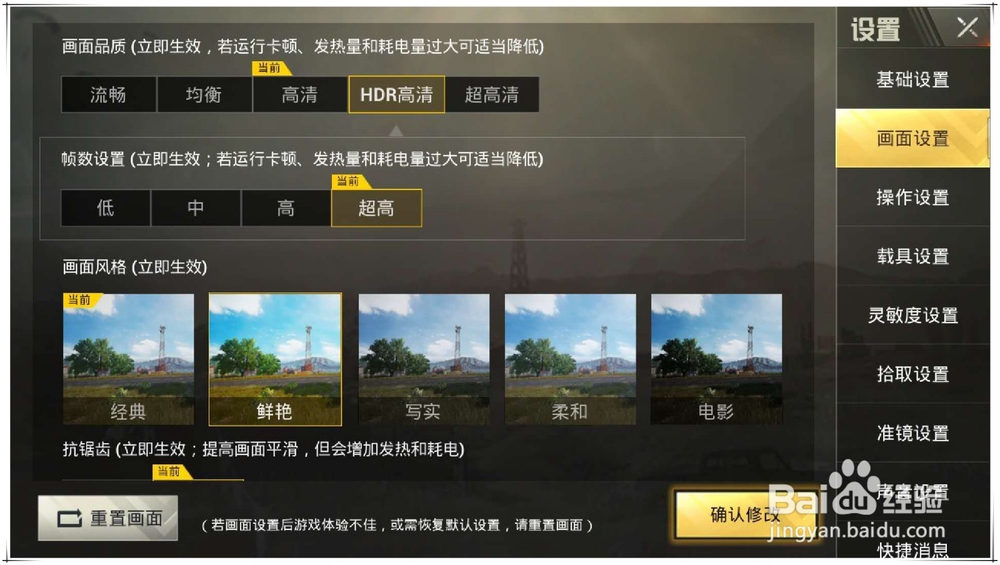Select 超高清 graphics quality option

tap(492, 95)
